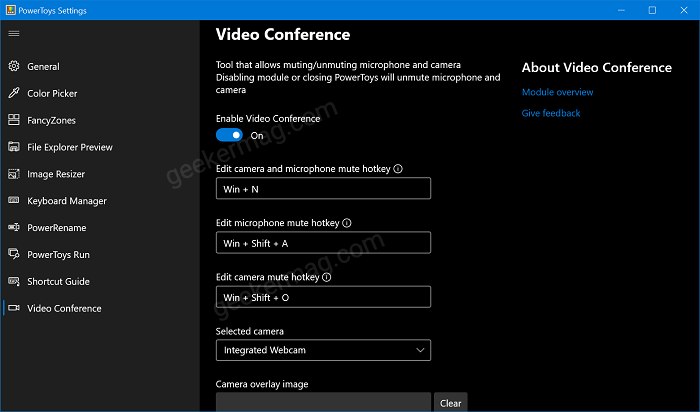This screenshot has width=700, height=412.
Task: Expand the Selected camera dropdown
Action: [x=323, y=350]
